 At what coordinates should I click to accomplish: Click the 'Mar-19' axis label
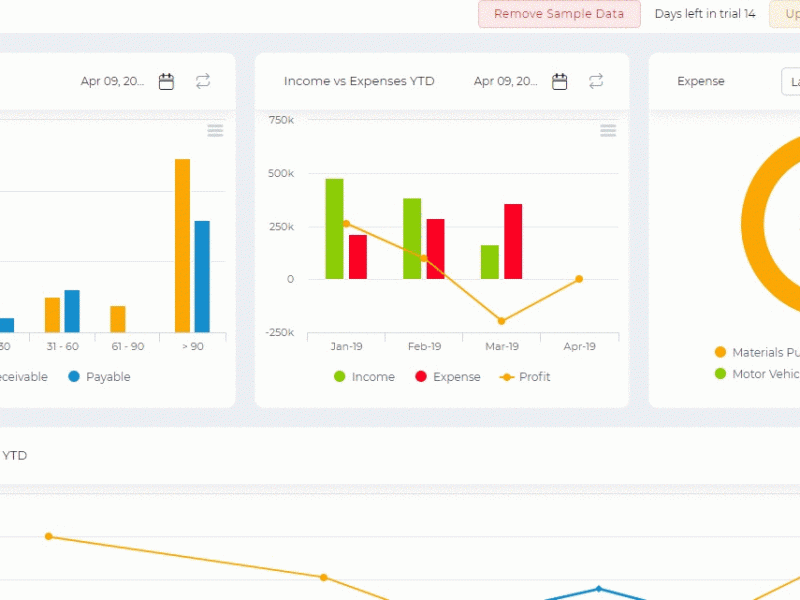coord(502,346)
